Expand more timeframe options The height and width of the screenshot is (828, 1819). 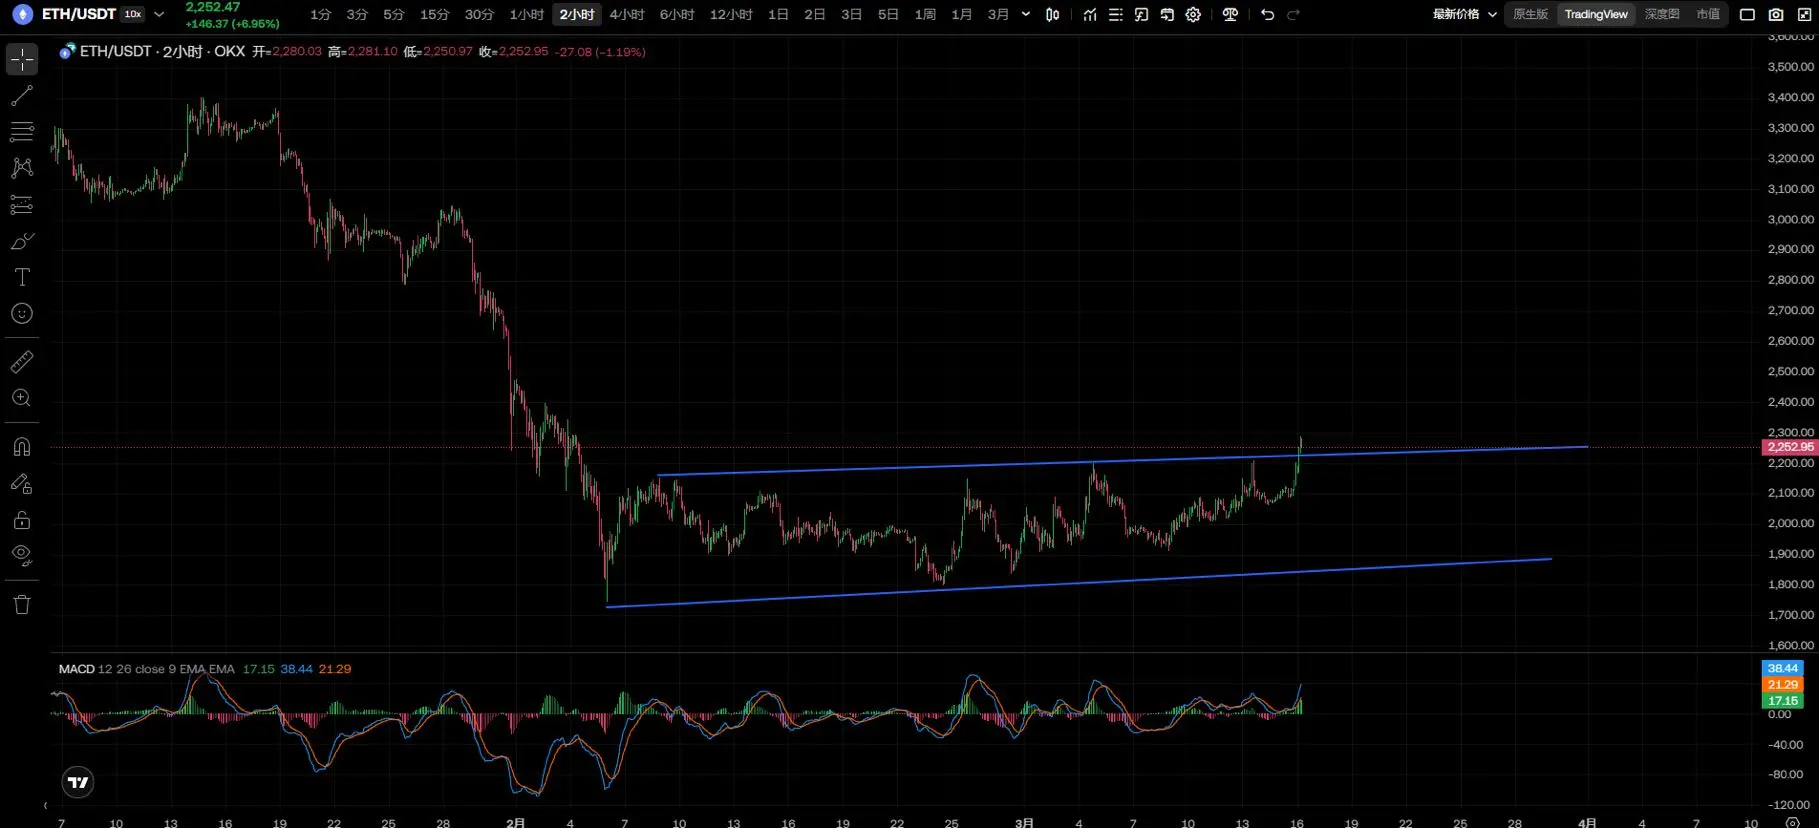[1026, 14]
